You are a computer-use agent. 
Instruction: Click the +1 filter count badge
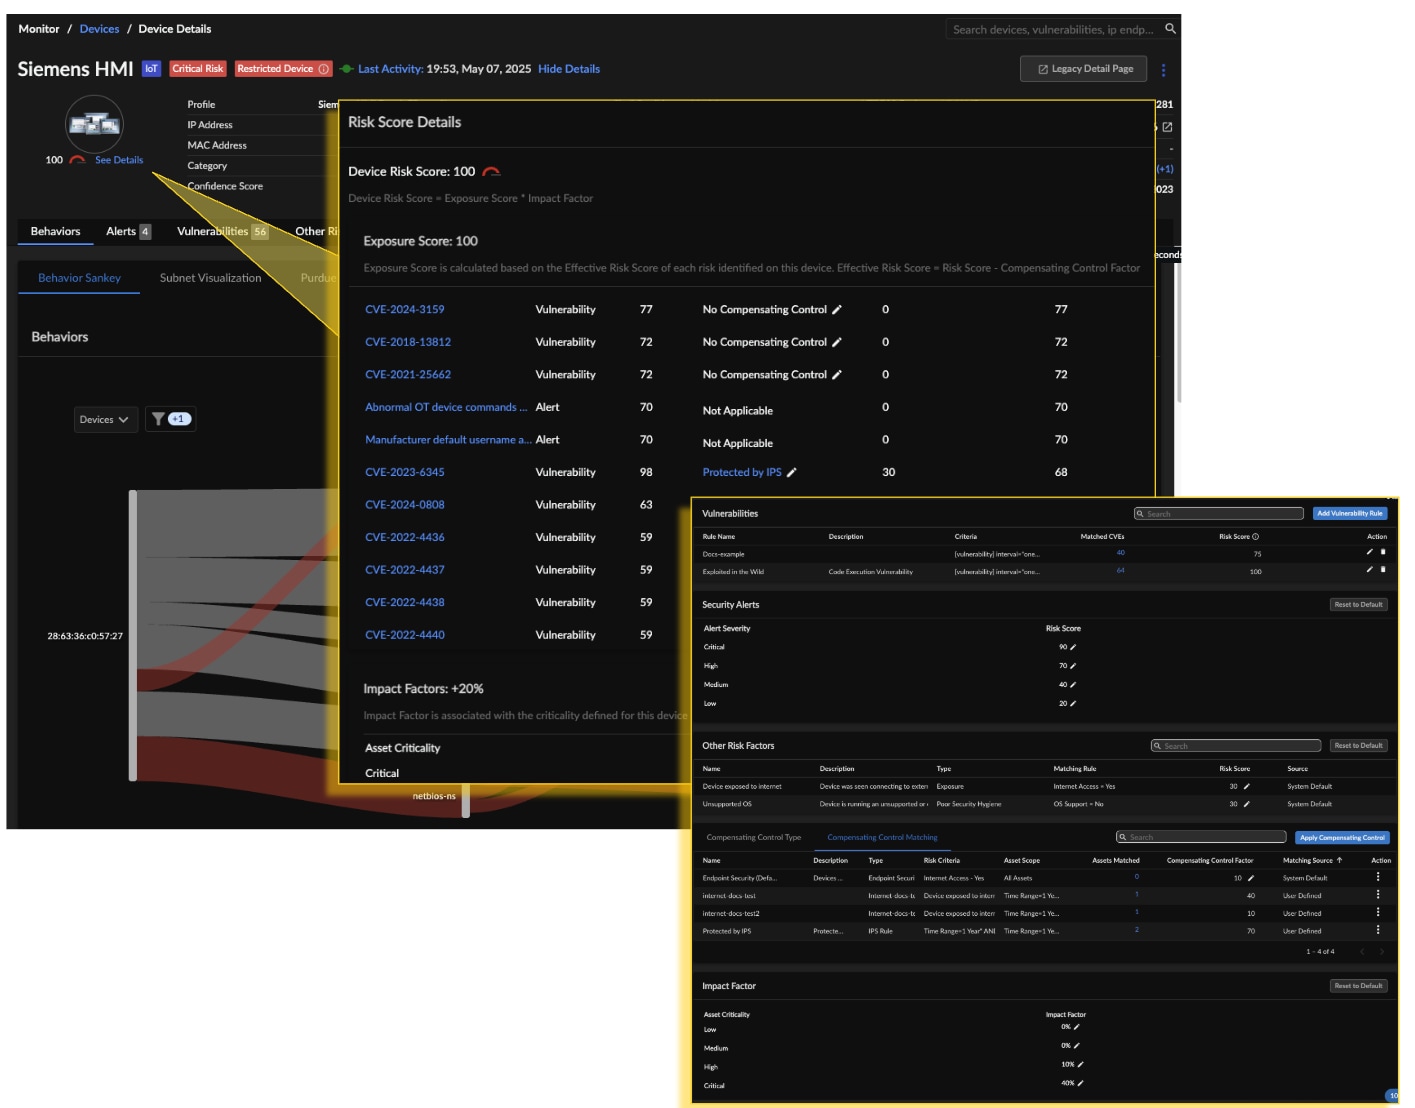(x=179, y=419)
